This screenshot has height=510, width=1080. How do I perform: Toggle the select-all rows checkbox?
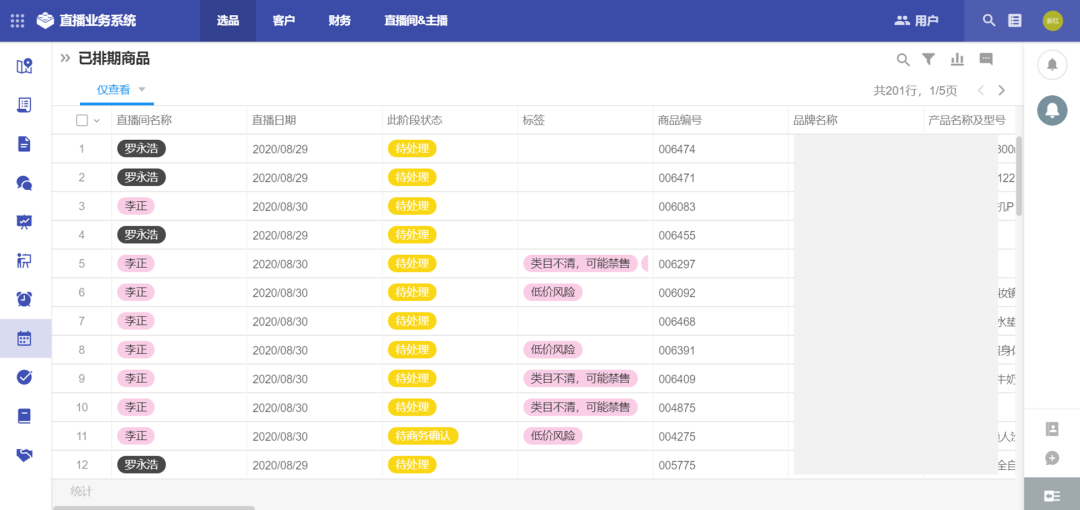click(82, 120)
